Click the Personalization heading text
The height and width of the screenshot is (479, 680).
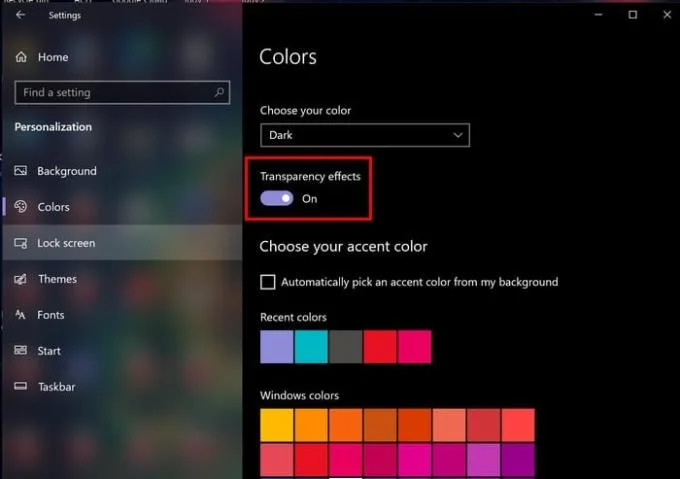53,127
